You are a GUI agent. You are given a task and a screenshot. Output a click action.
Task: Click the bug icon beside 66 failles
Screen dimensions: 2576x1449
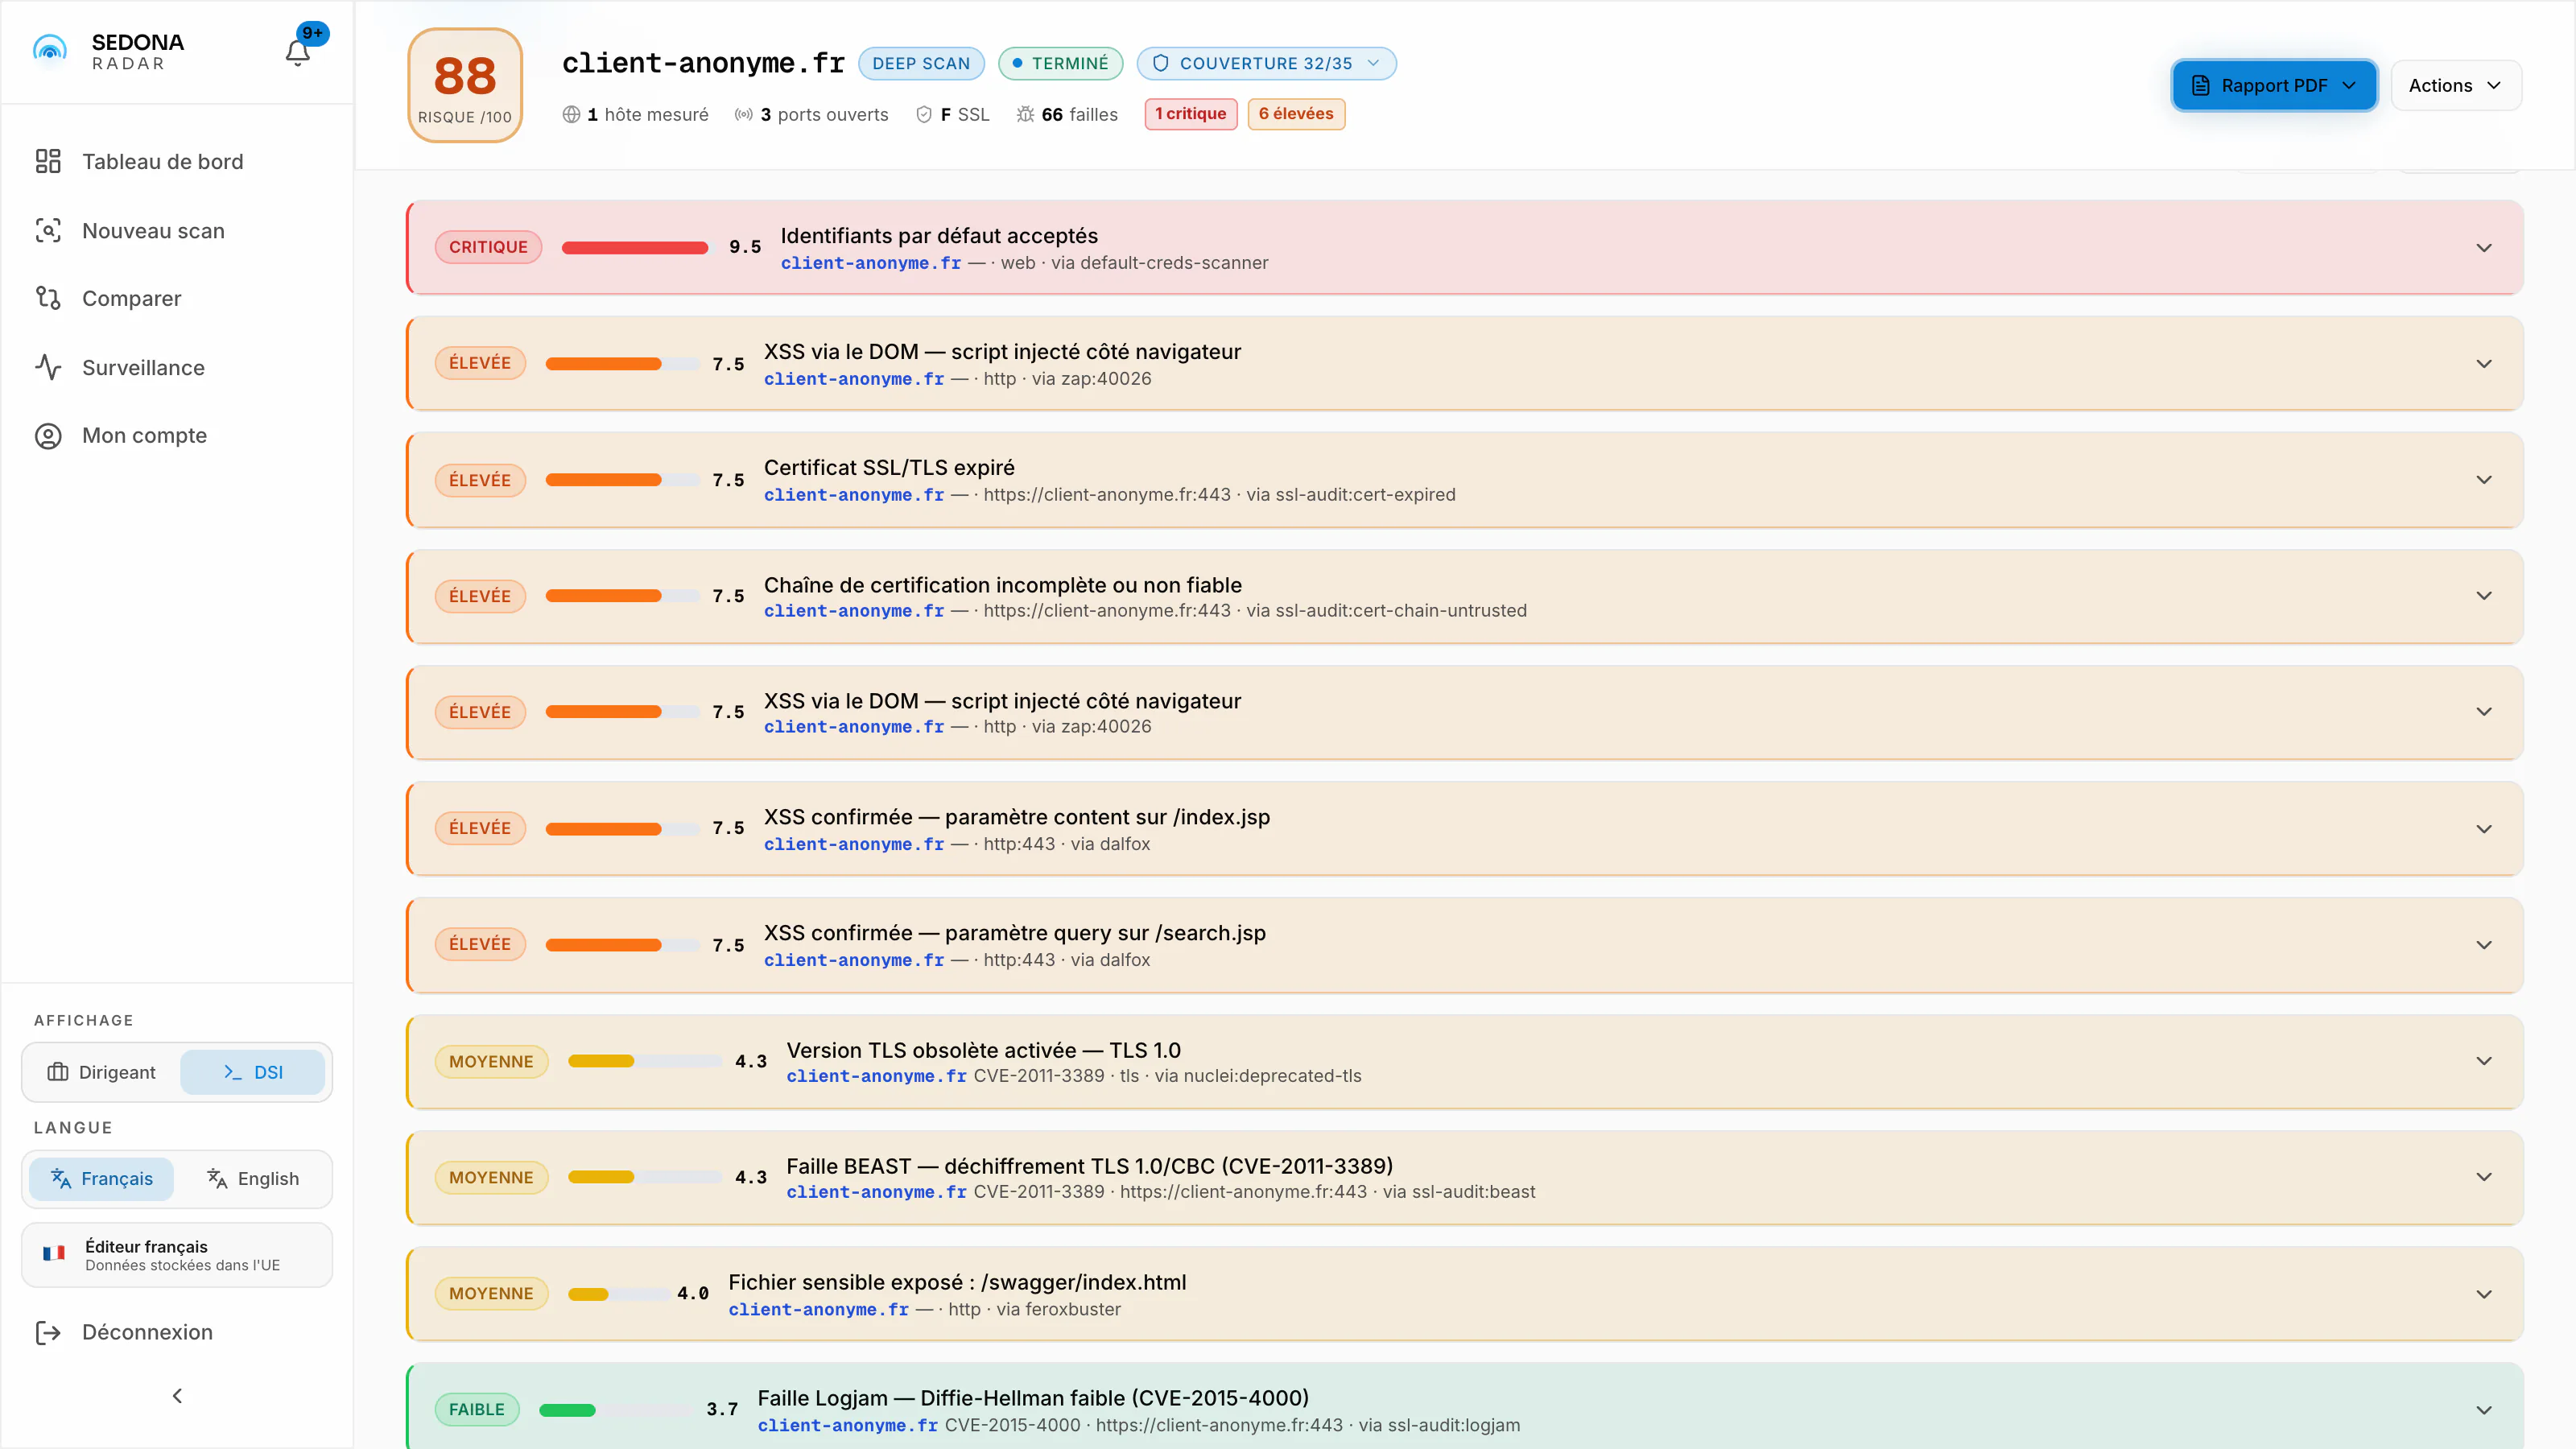pos(1025,114)
